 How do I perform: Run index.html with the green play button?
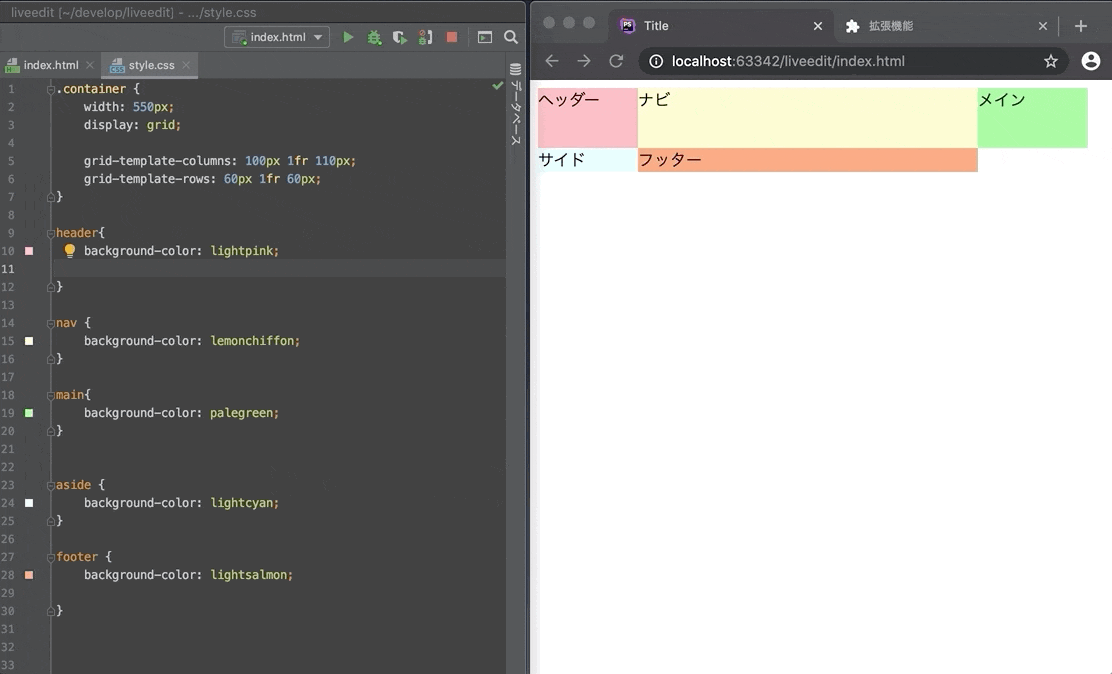pyautogui.click(x=348, y=37)
